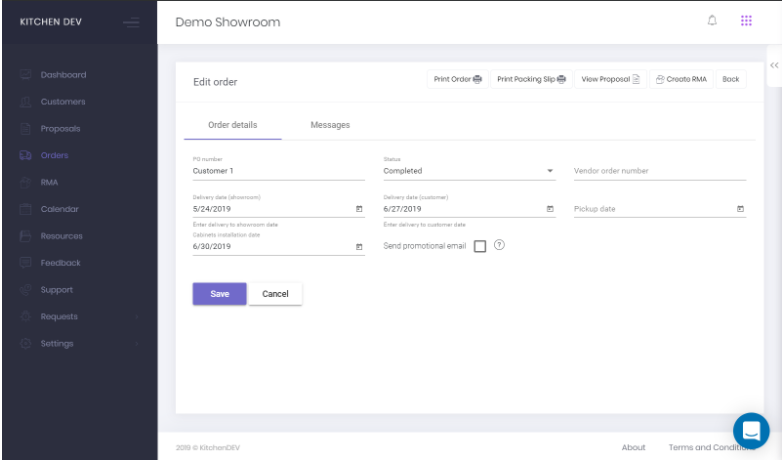Click the promotional email help question mark
The image size is (783, 465).
coord(499,245)
